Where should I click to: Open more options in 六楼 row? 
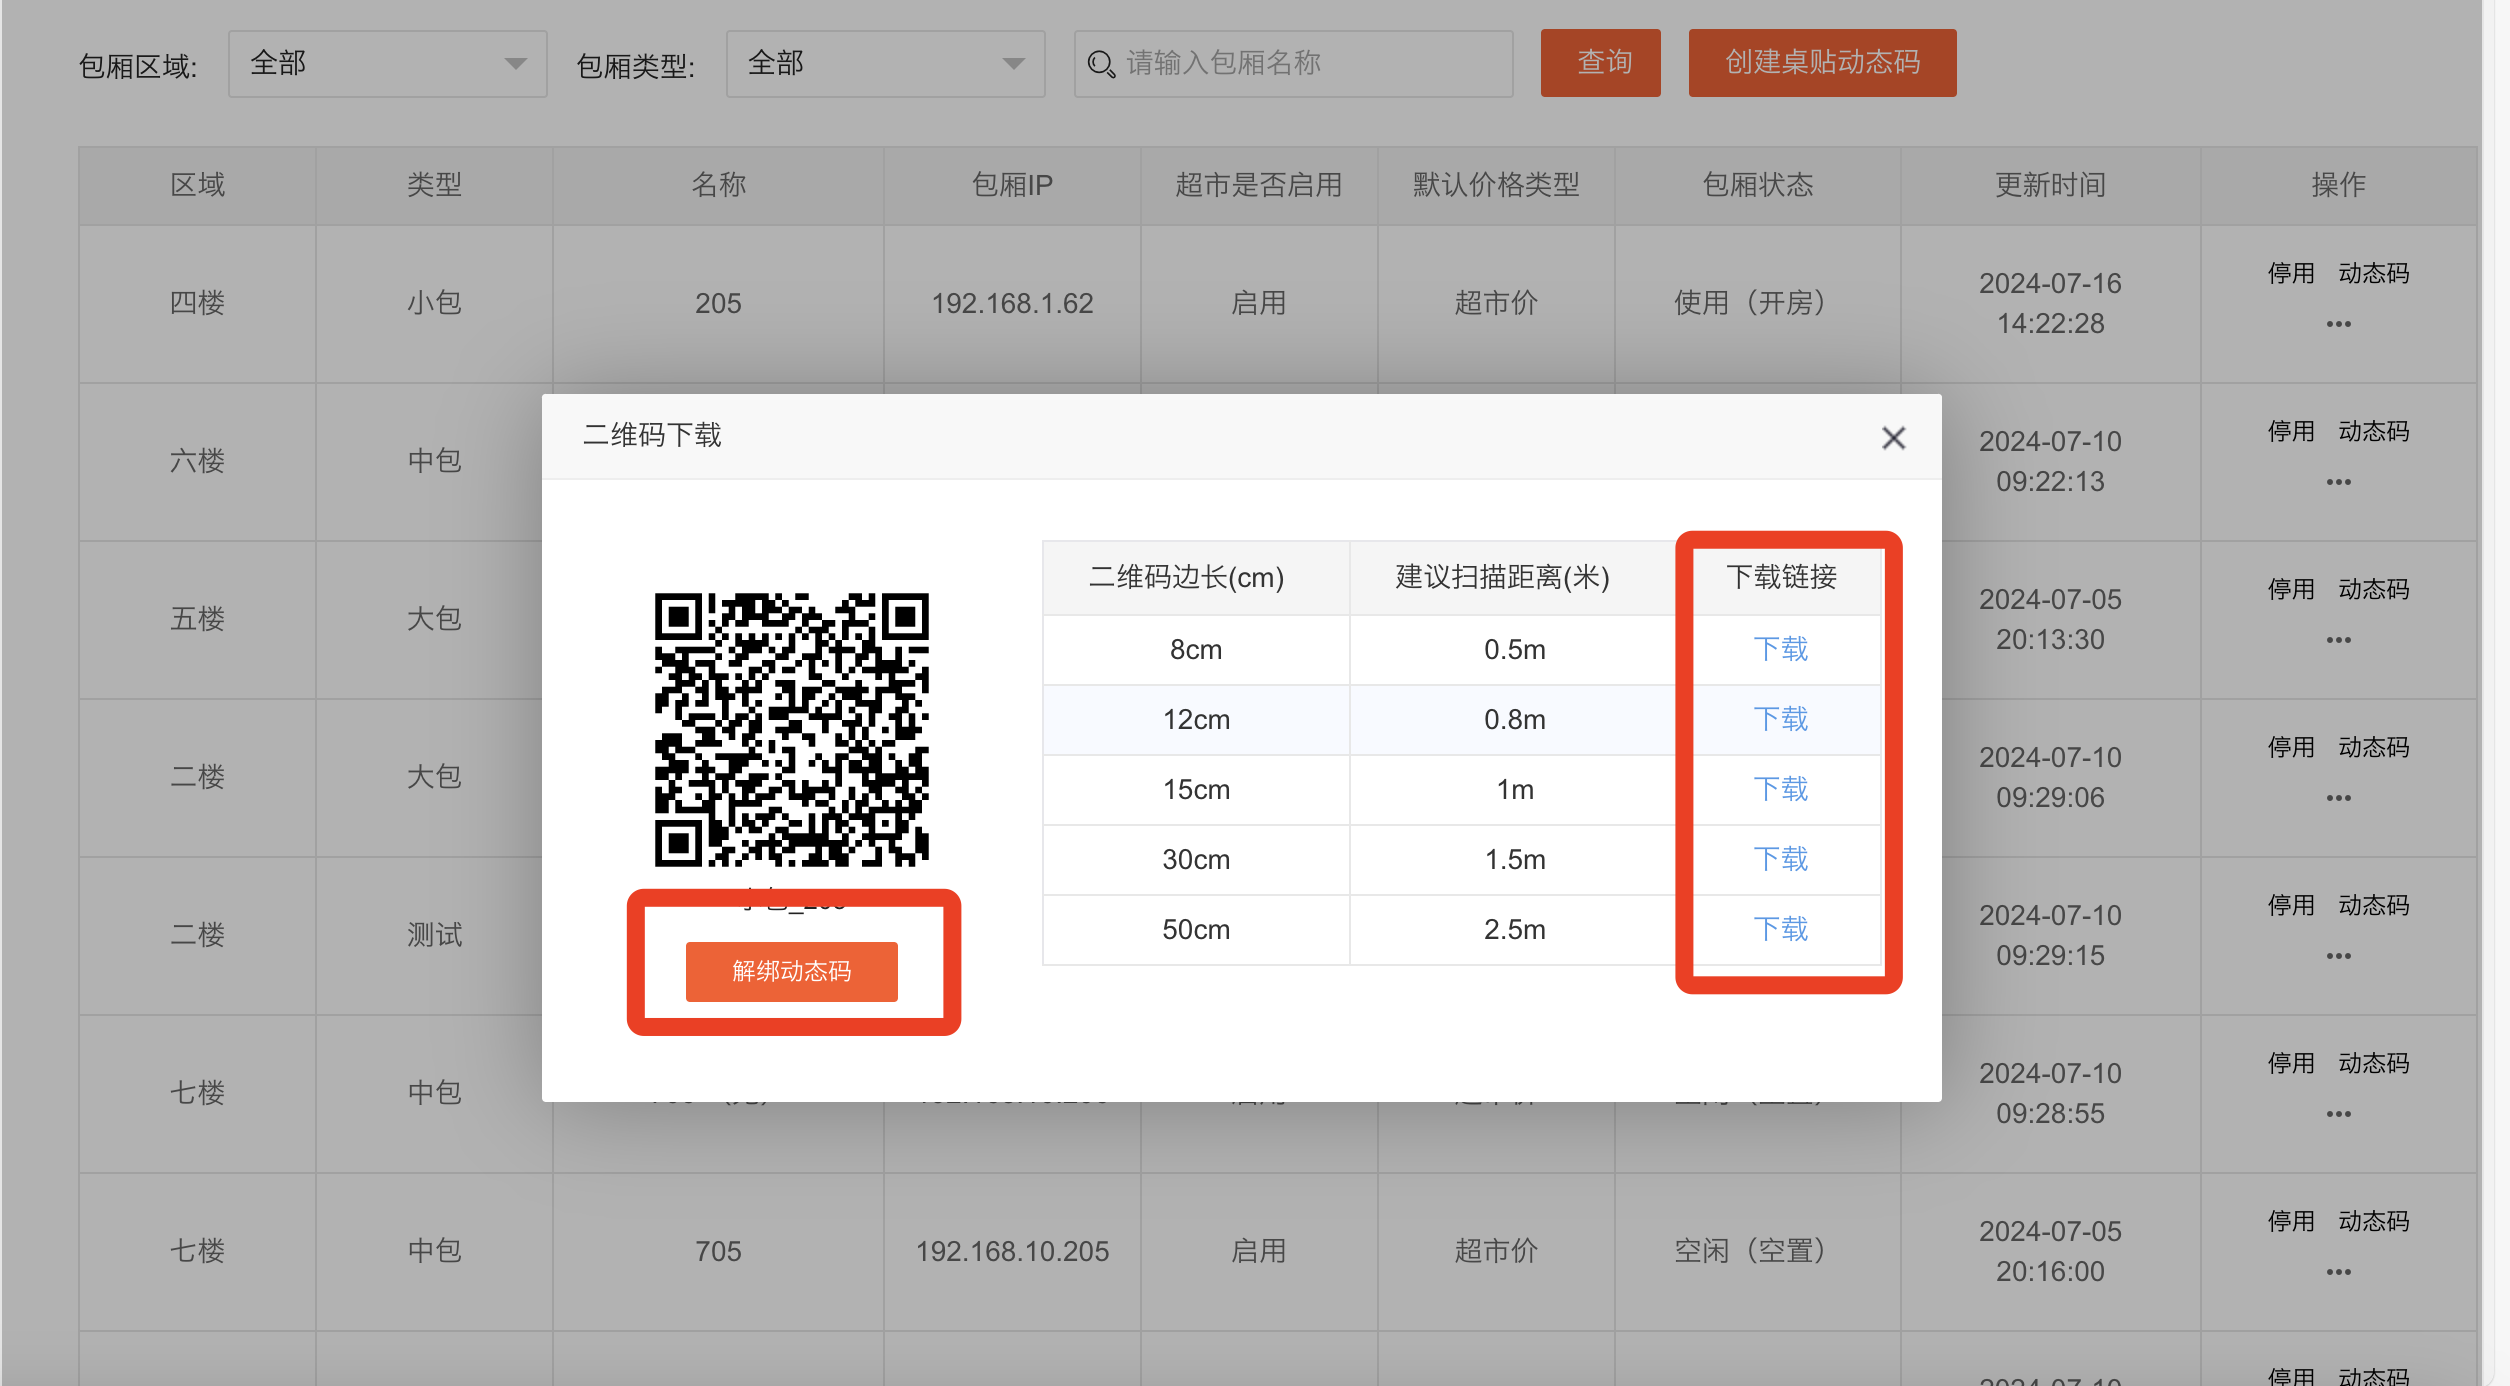(x=2338, y=482)
